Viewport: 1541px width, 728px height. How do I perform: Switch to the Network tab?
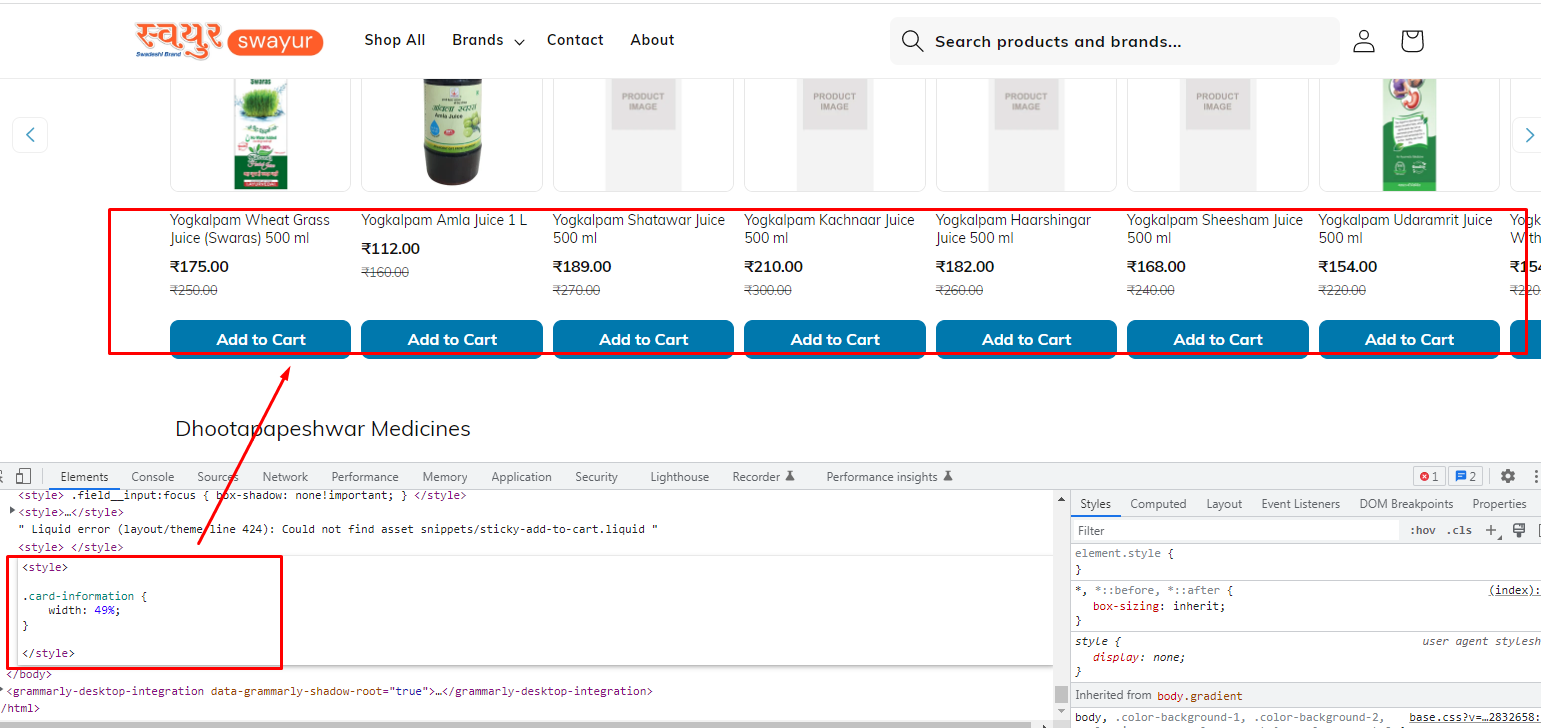285,477
